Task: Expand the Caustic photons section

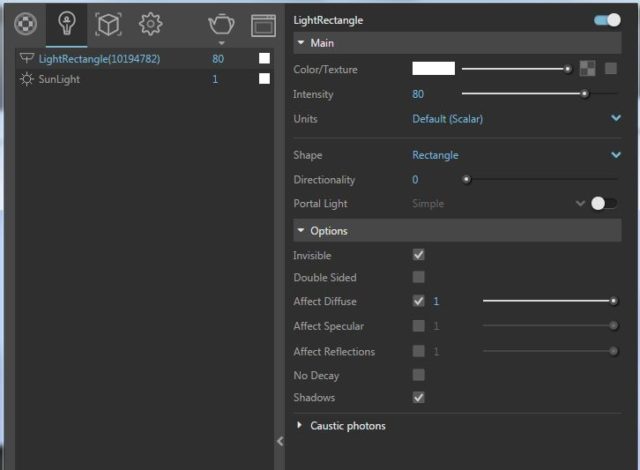Action: pos(347,426)
